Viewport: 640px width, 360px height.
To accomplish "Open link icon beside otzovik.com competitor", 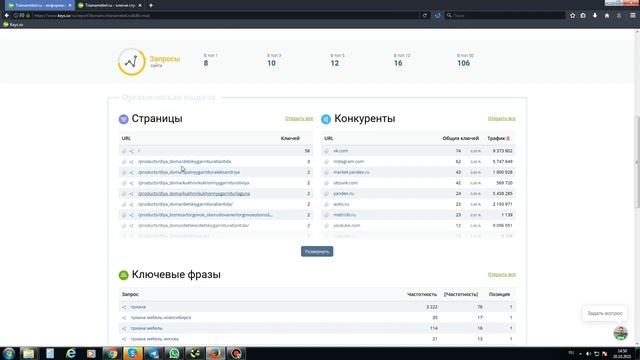I will pos(327,183).
